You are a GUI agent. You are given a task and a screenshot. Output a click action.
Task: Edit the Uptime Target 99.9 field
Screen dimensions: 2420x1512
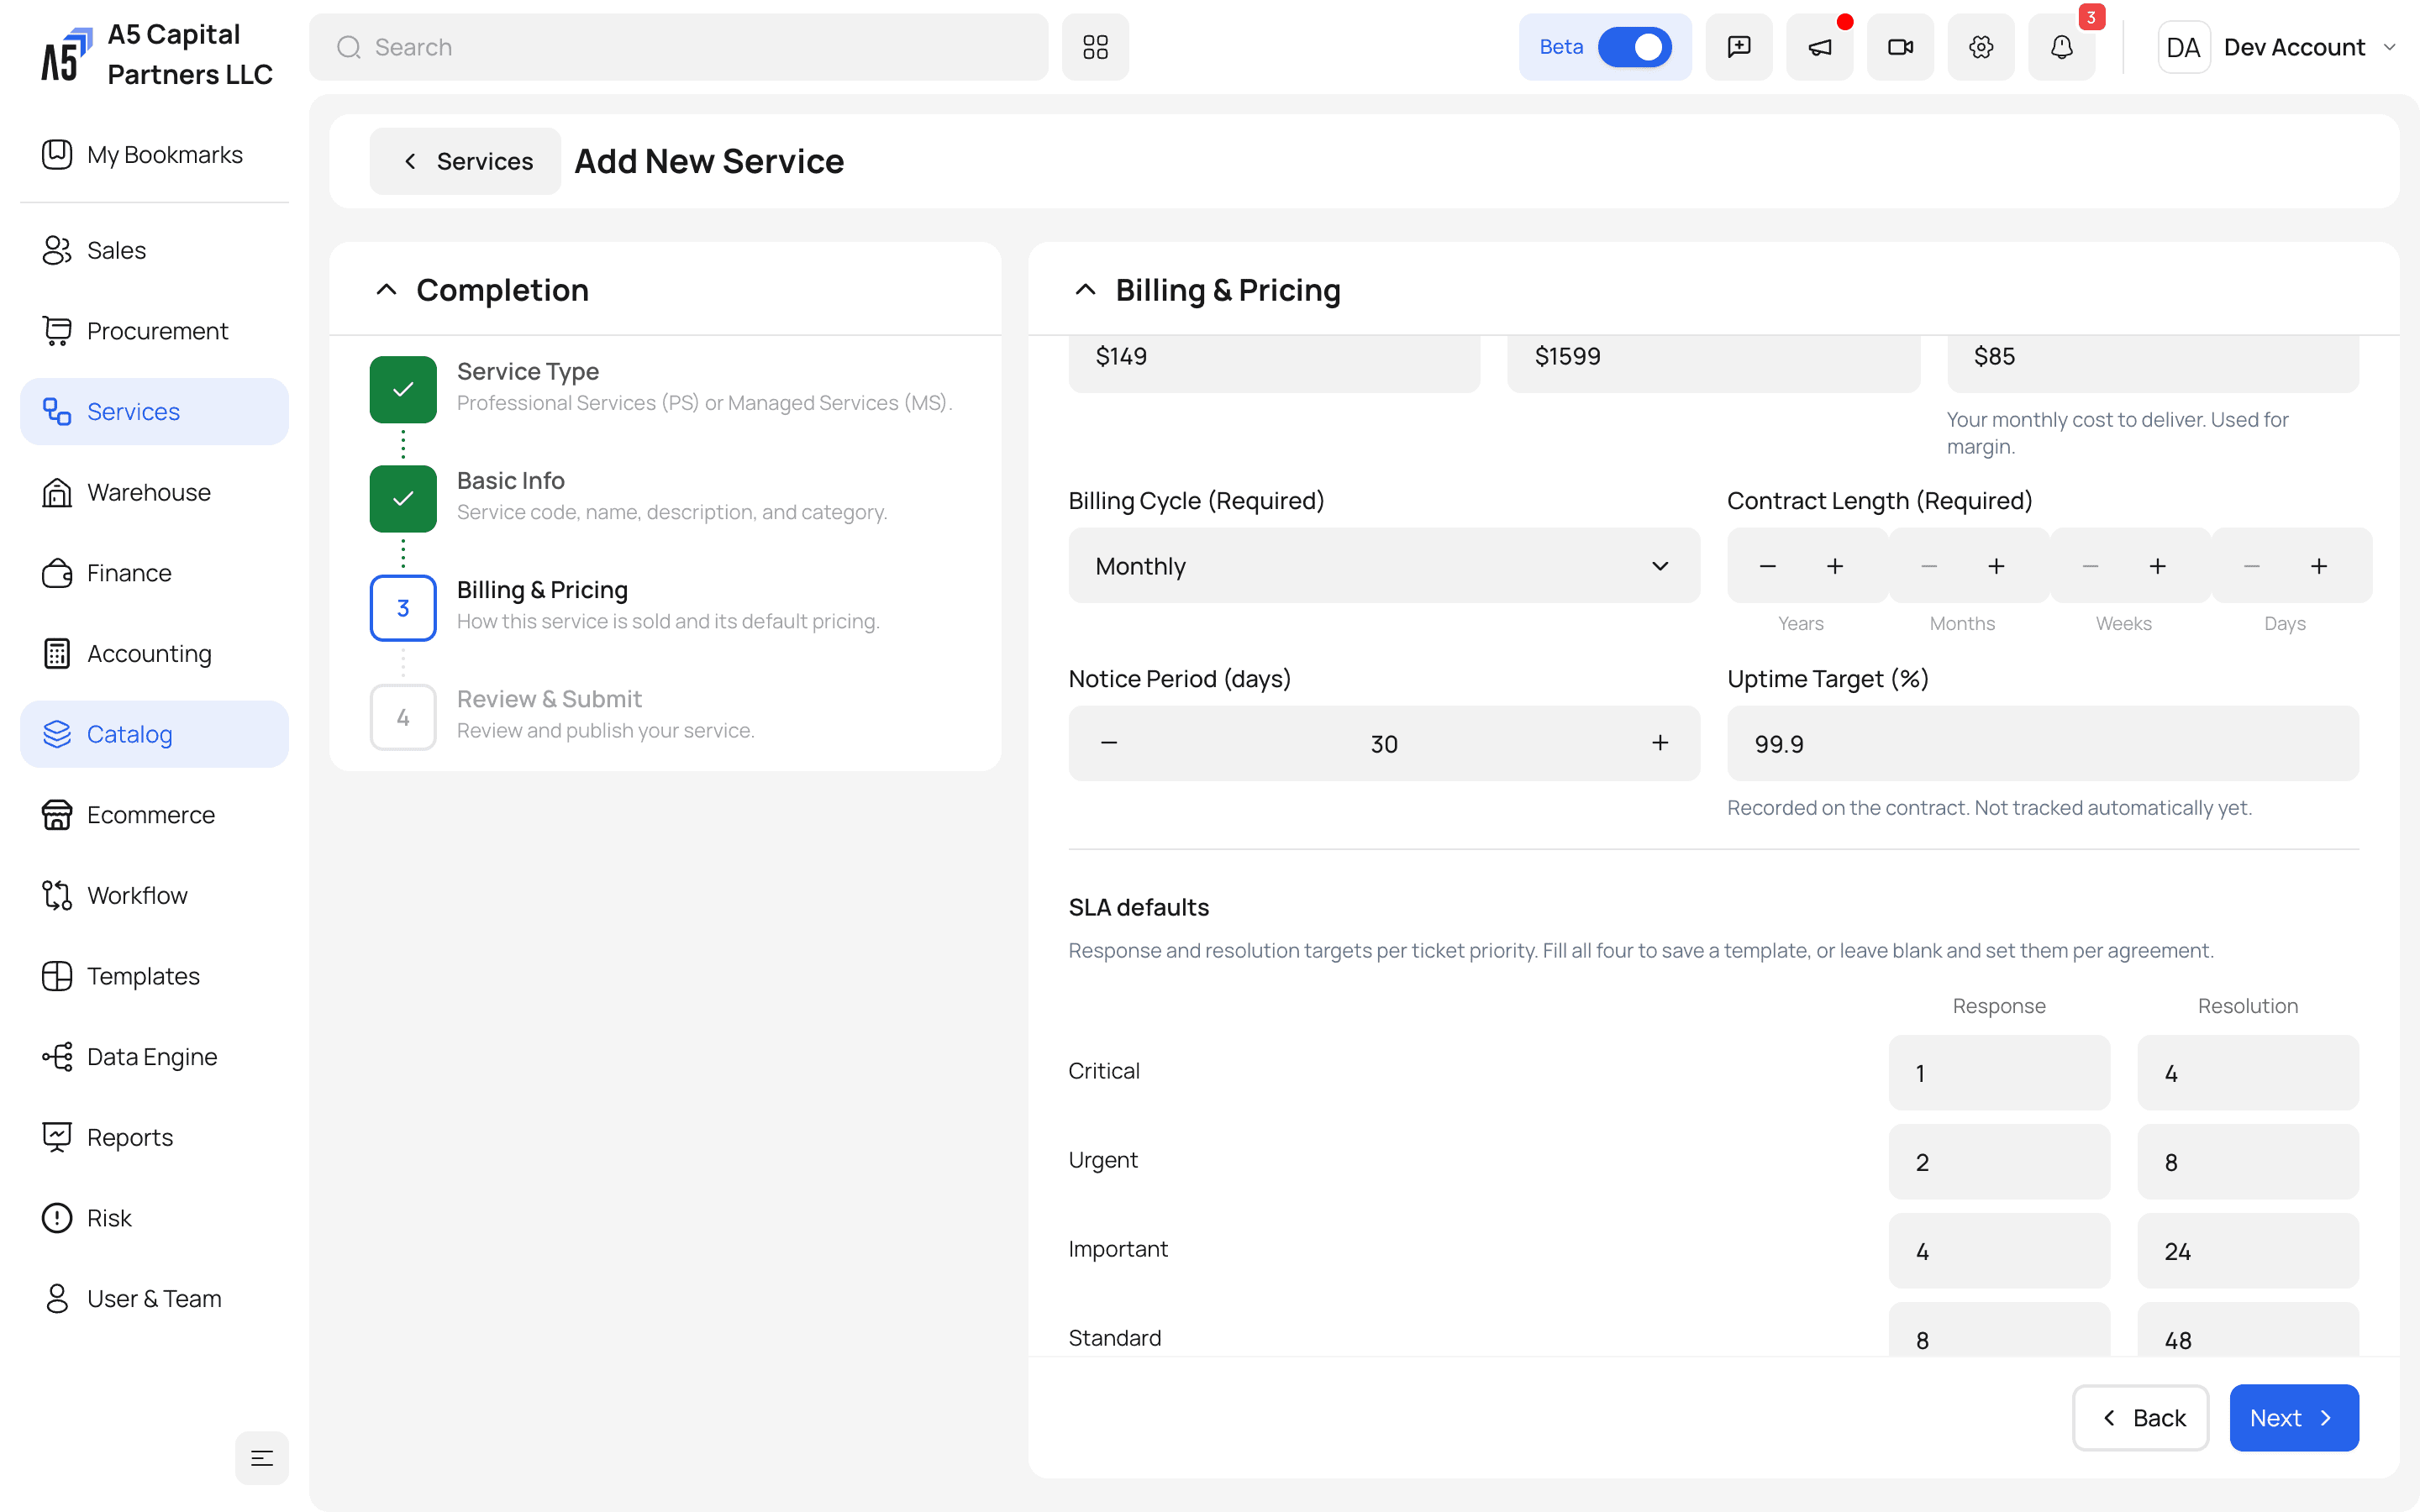(2043, 743)
